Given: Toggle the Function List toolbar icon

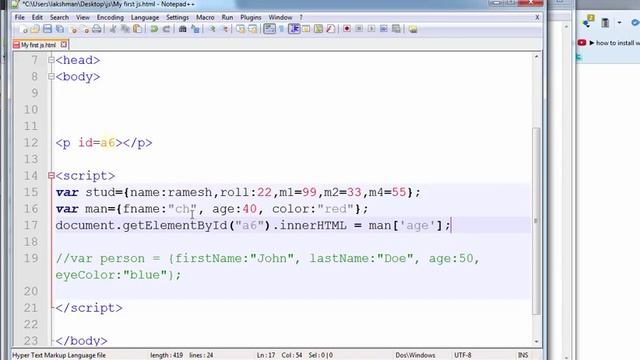Looking at the screenshot, I should tap(331, 29).
